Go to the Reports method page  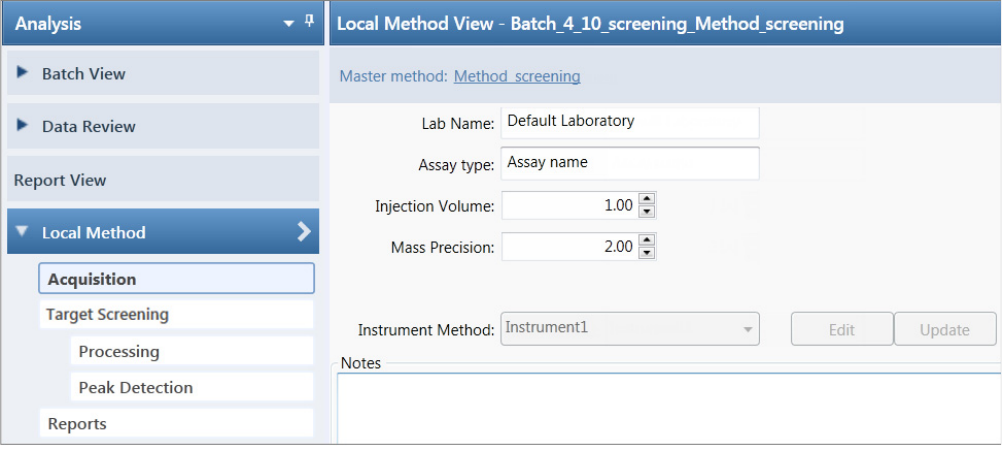point(176,423)
